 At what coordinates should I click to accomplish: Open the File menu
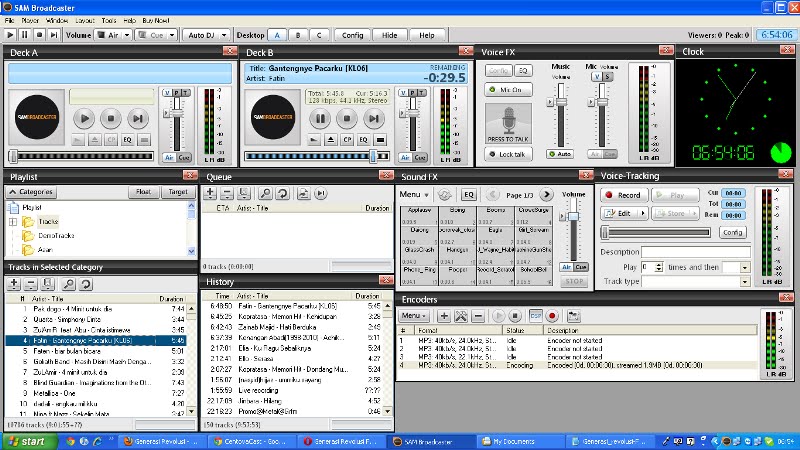9,20
